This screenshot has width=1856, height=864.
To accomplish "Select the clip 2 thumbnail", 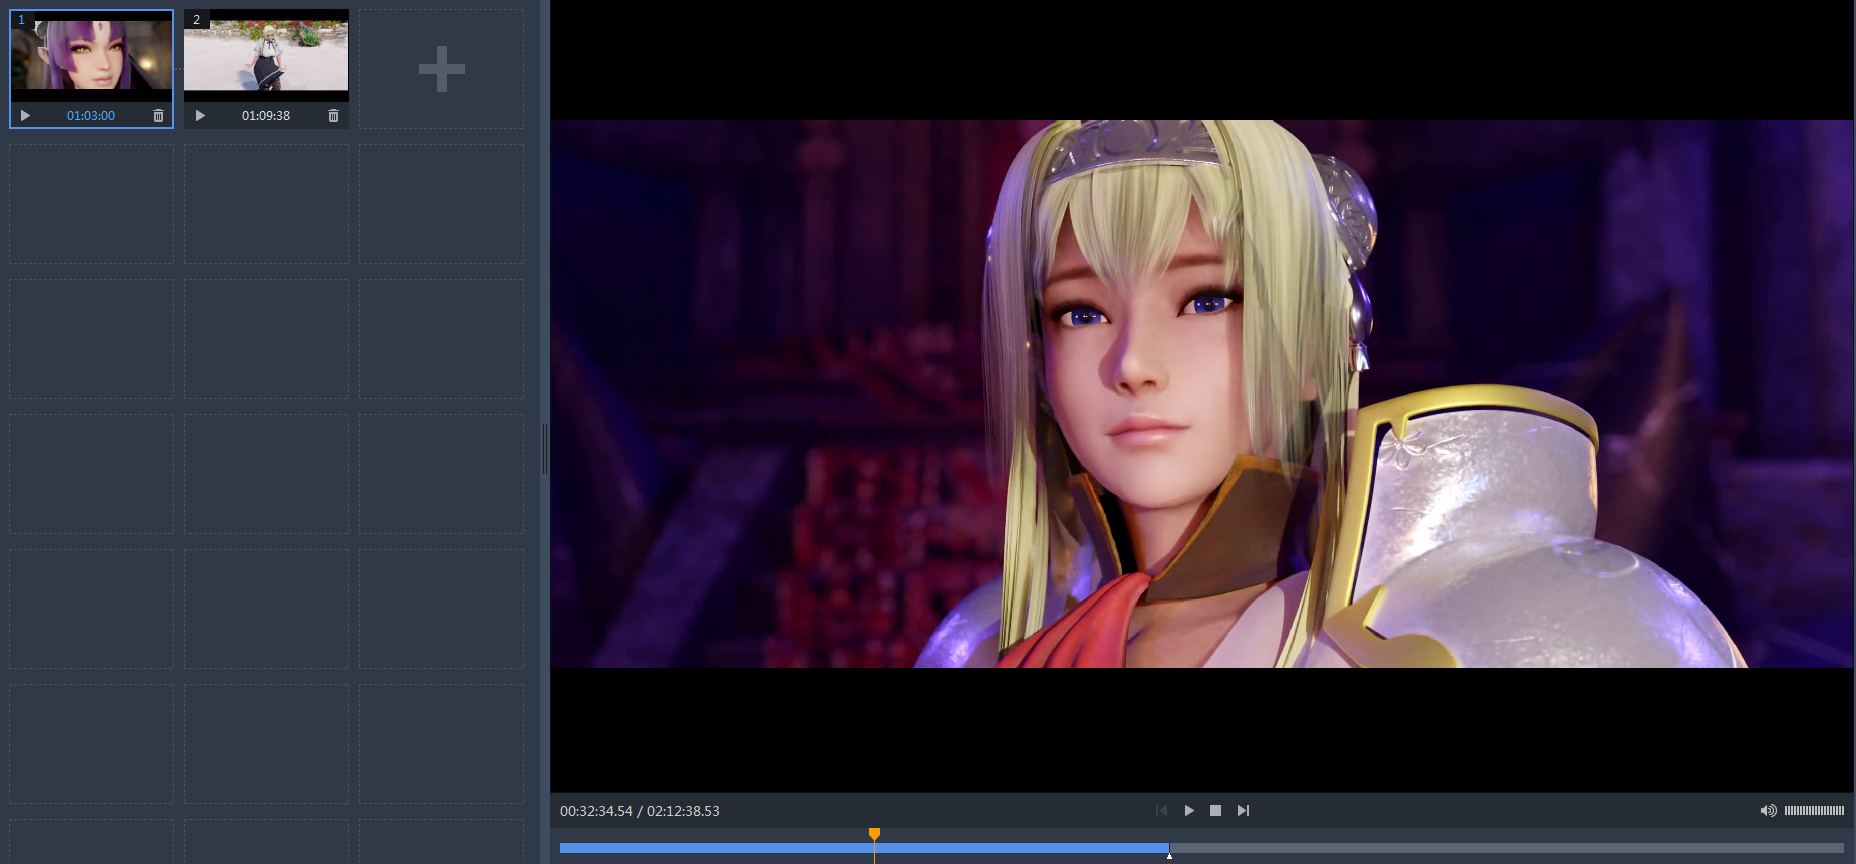I will (x=266, y=56).
